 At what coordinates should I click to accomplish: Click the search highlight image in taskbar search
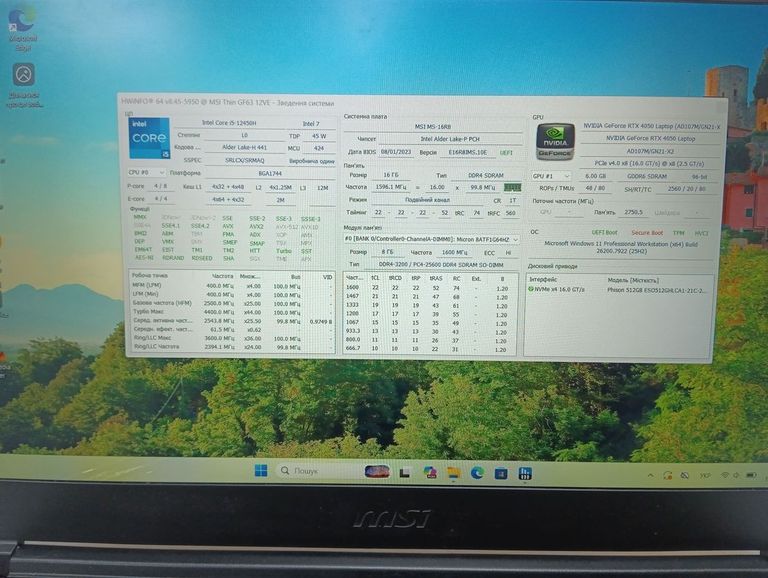coord(377,472)
